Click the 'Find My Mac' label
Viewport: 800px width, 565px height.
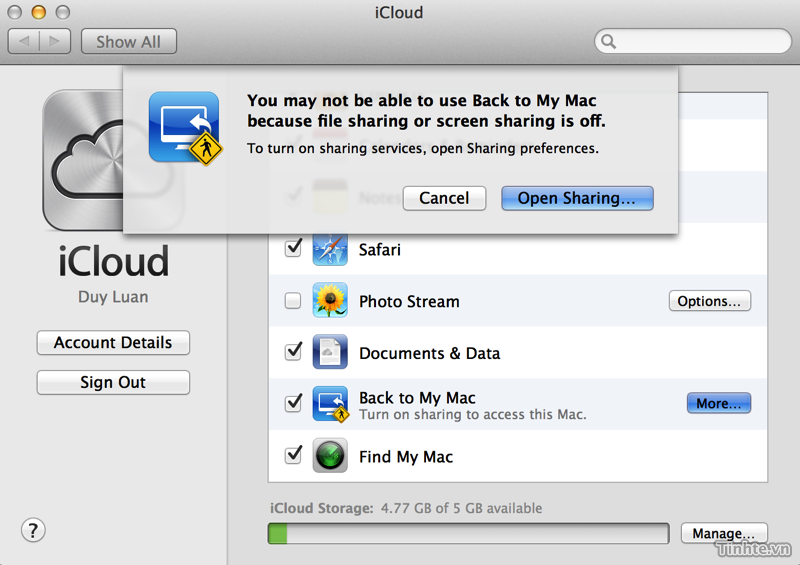pos(406,457)
